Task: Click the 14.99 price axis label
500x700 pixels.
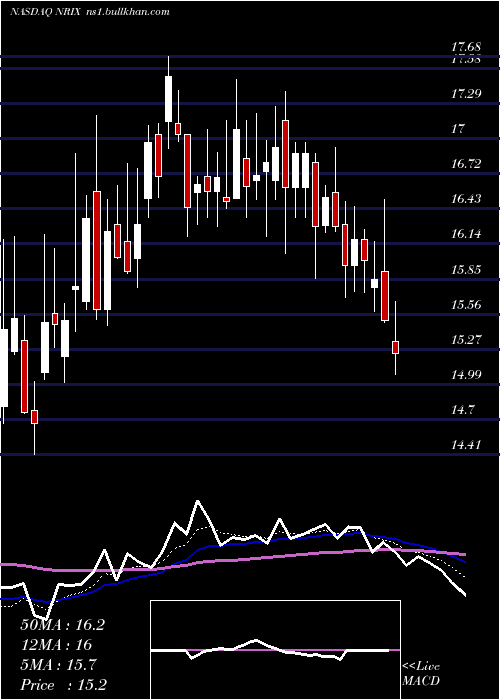Action: click(466, 375)
